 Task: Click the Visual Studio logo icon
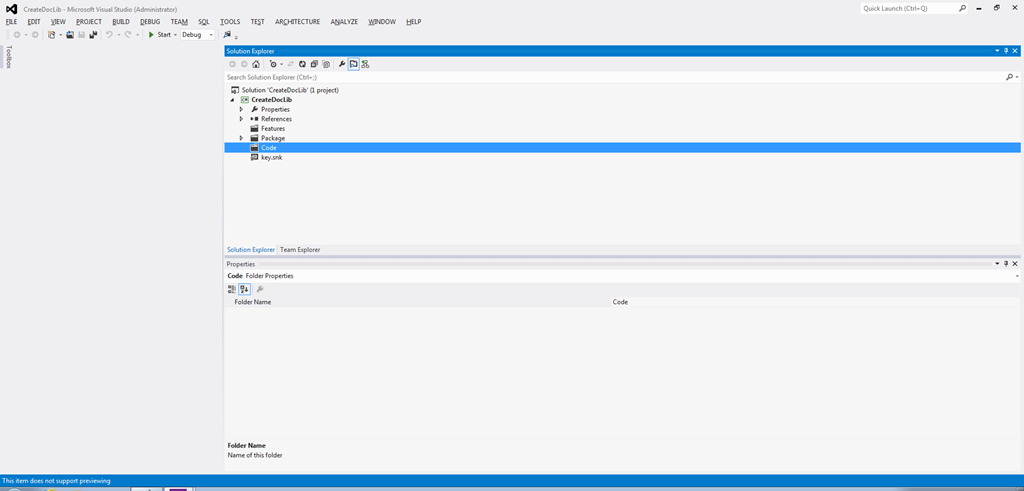tap(11, 9)
